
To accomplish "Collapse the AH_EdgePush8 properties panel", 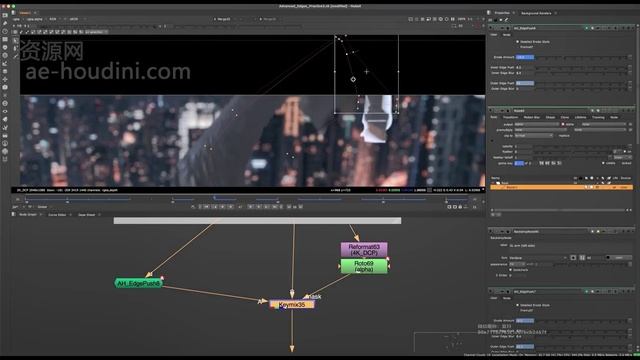I will click(491, 28).
